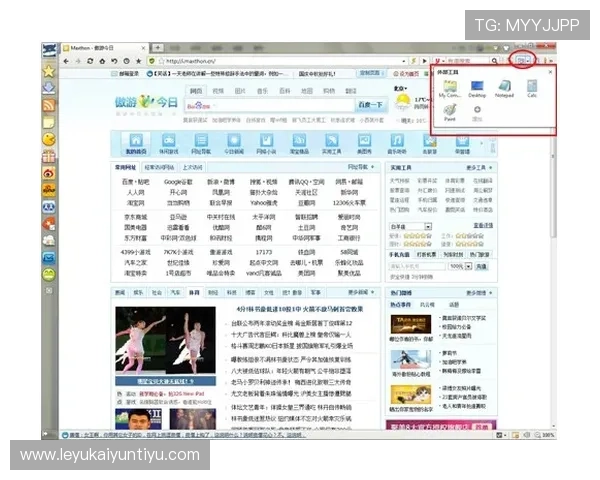Launch Desktop from external tools panel

pos(477,89)
